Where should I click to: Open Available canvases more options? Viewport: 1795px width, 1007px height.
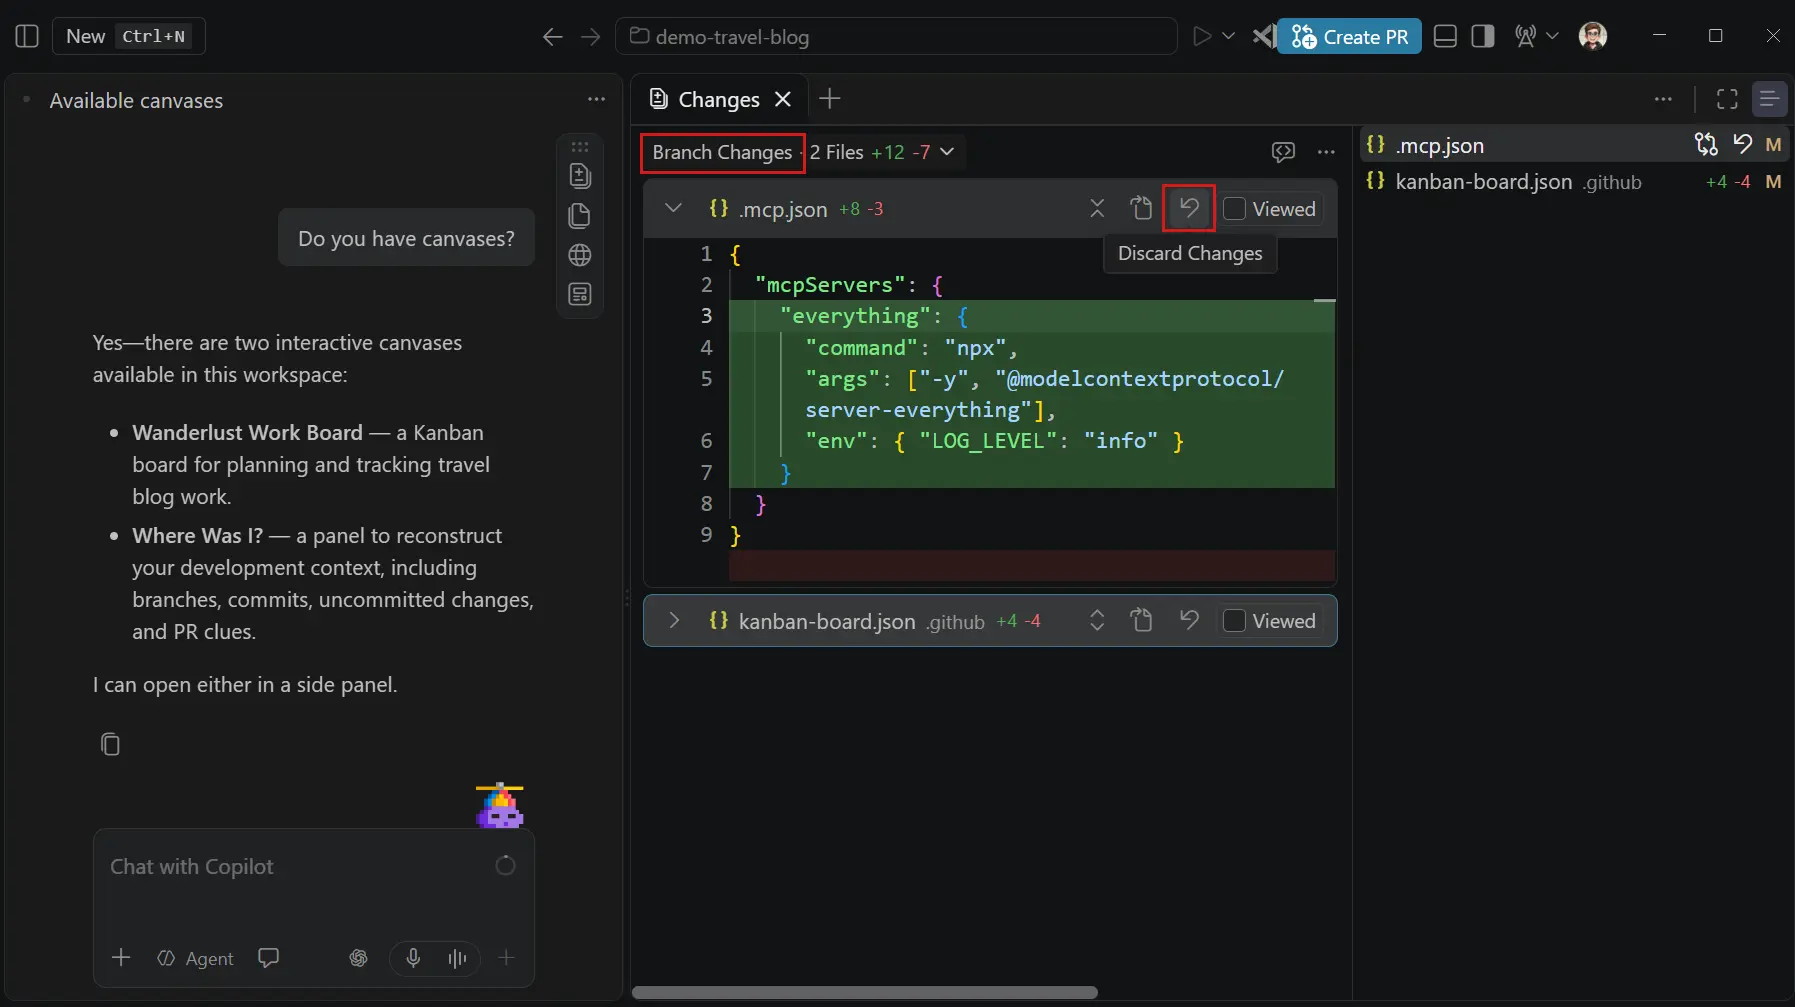tap(596, 99)
